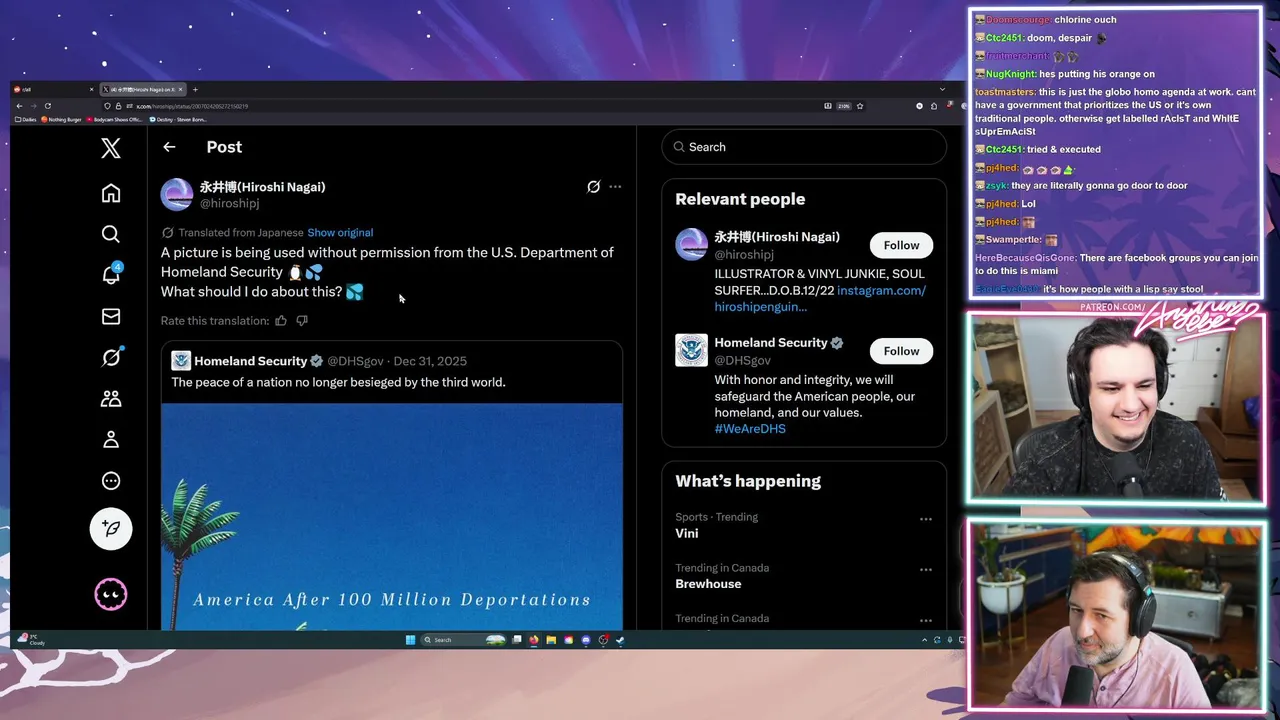Open the post's three-dot more menu
This screenshot has width=1280, height=720.
coord(615,187)
